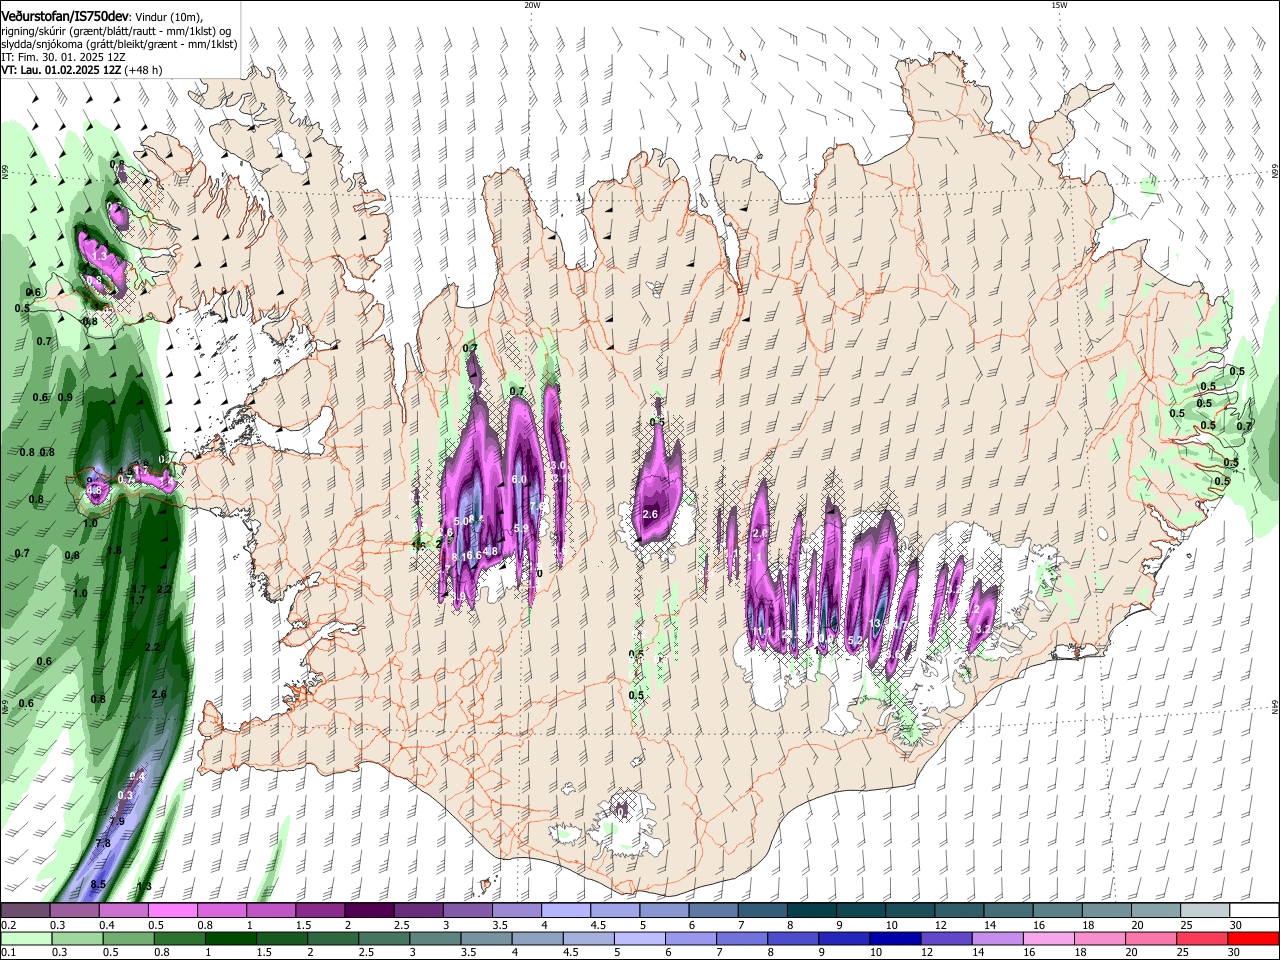Select the palest green first rain scale swatch

pyautogui.click(x=26, y=939)
